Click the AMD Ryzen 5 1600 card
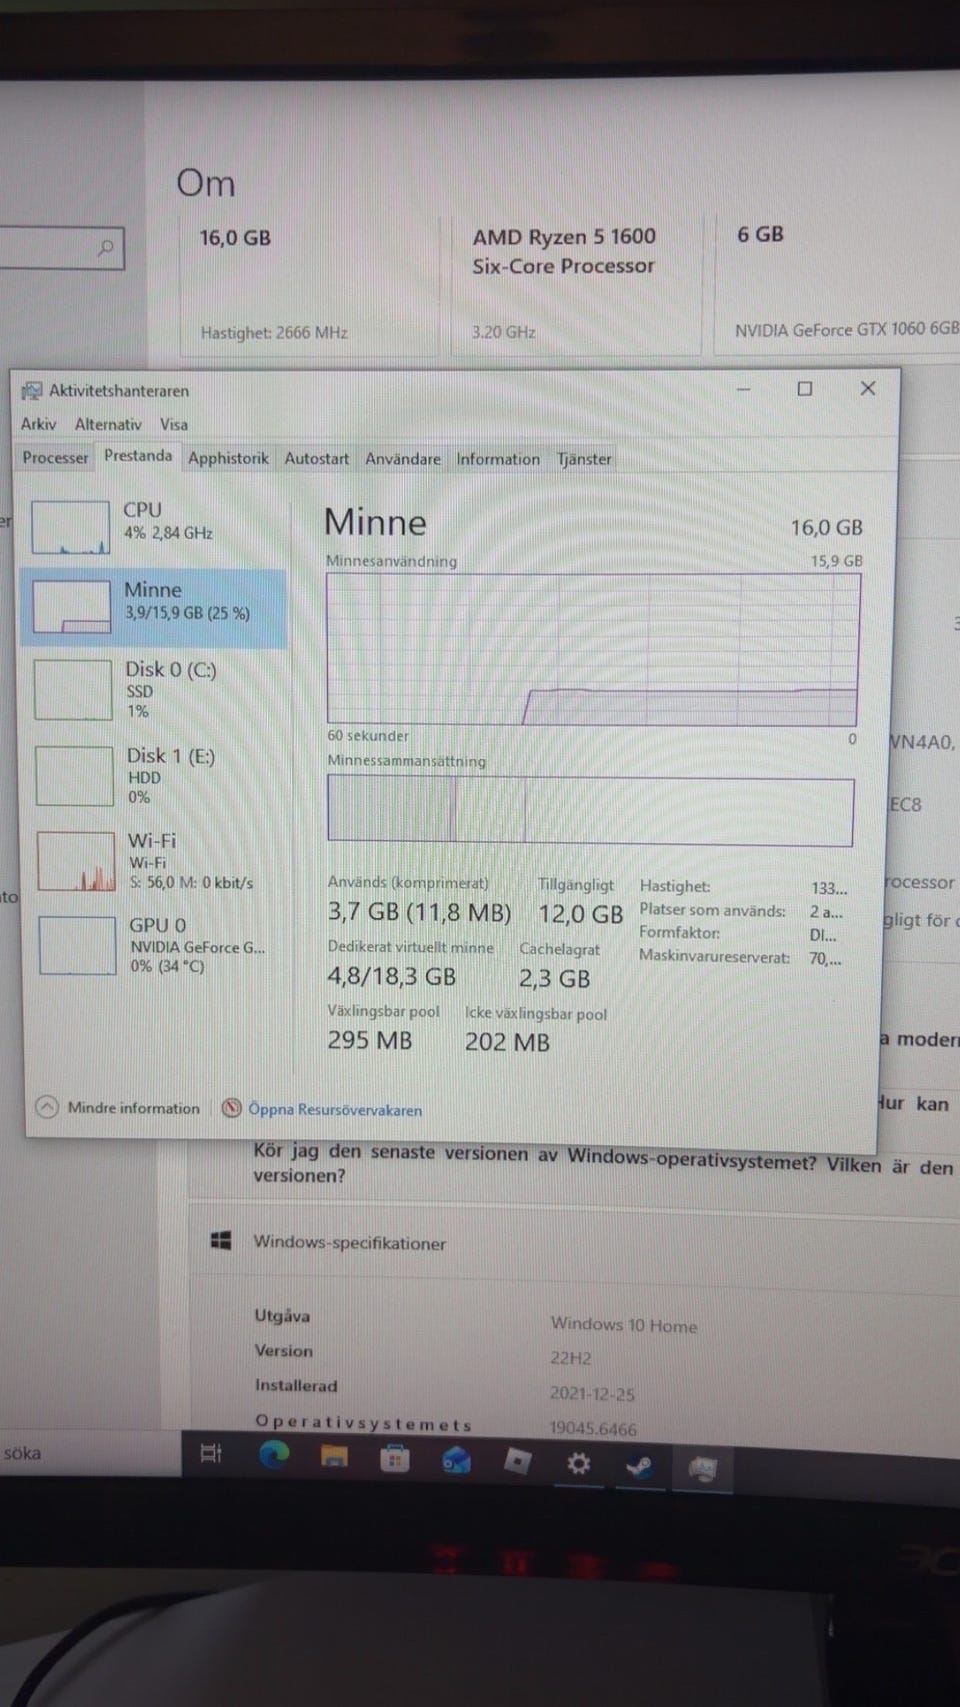 (x=576, y=283)
